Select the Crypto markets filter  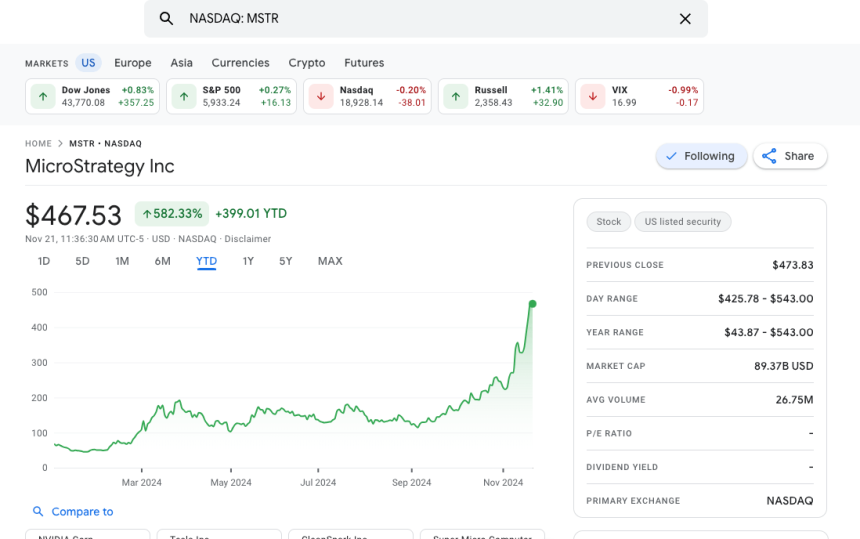point(307,63)
